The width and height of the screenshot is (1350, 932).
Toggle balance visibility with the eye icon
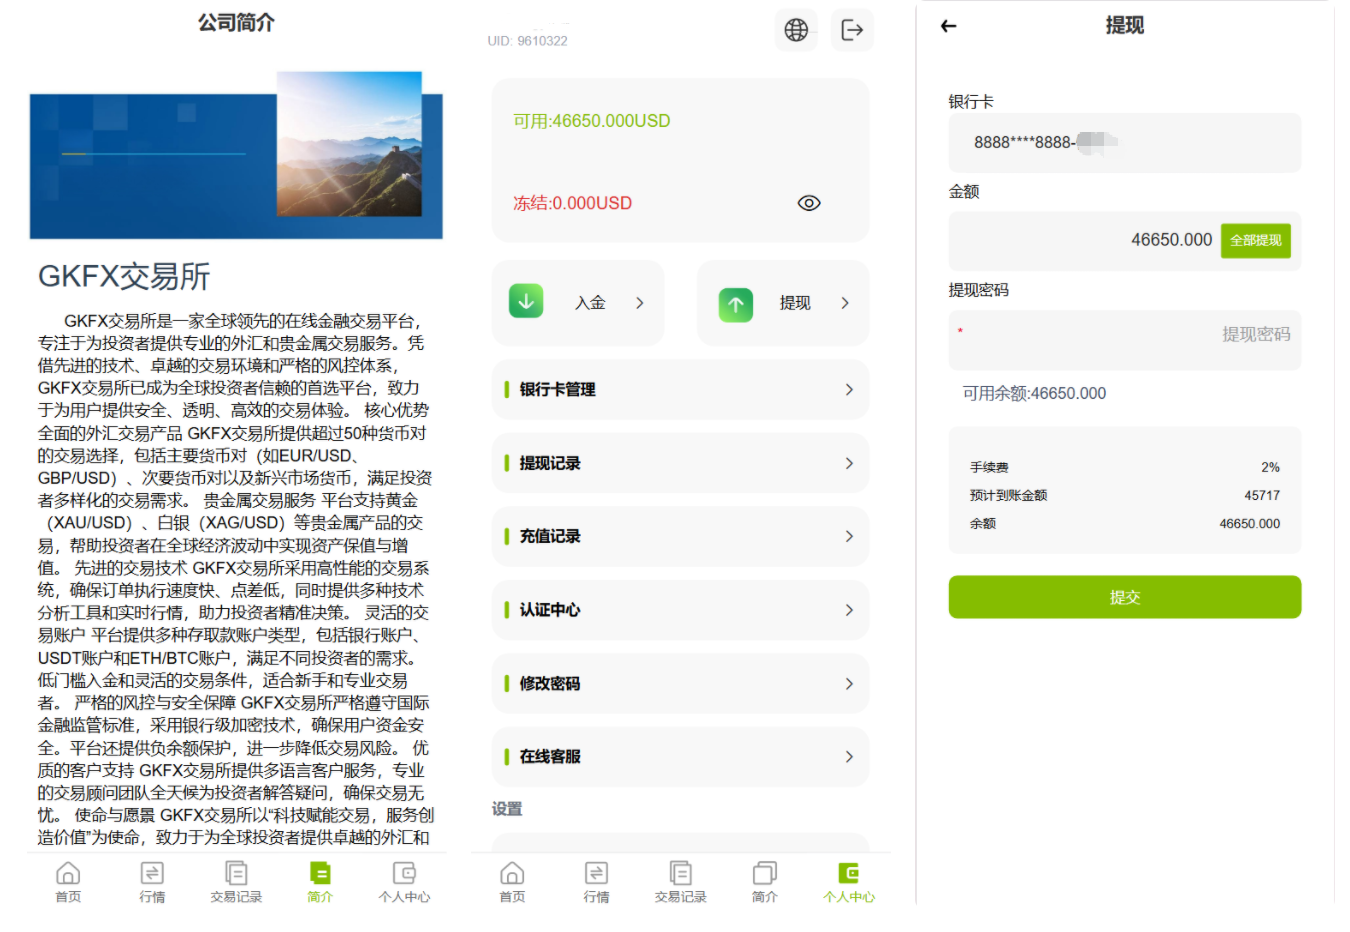808,202
